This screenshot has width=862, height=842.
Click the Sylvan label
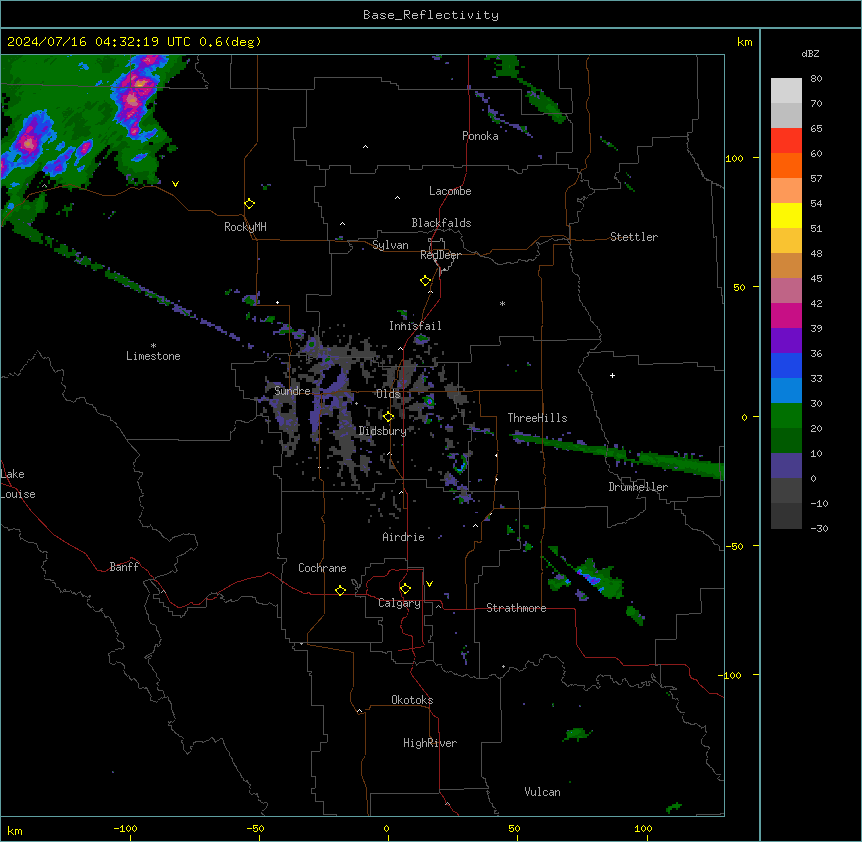(x=390, y=245)
